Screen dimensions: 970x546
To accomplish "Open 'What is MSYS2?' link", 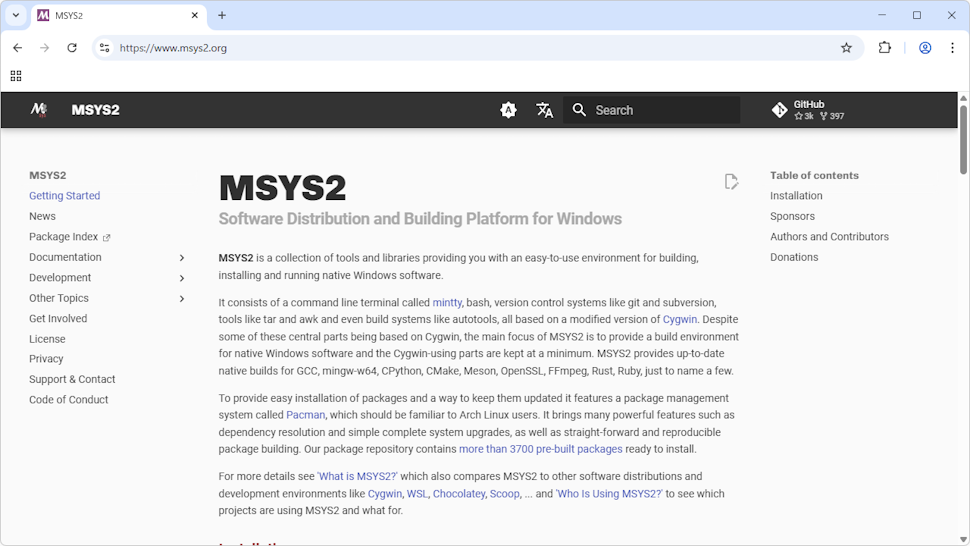I will [357, 476].
